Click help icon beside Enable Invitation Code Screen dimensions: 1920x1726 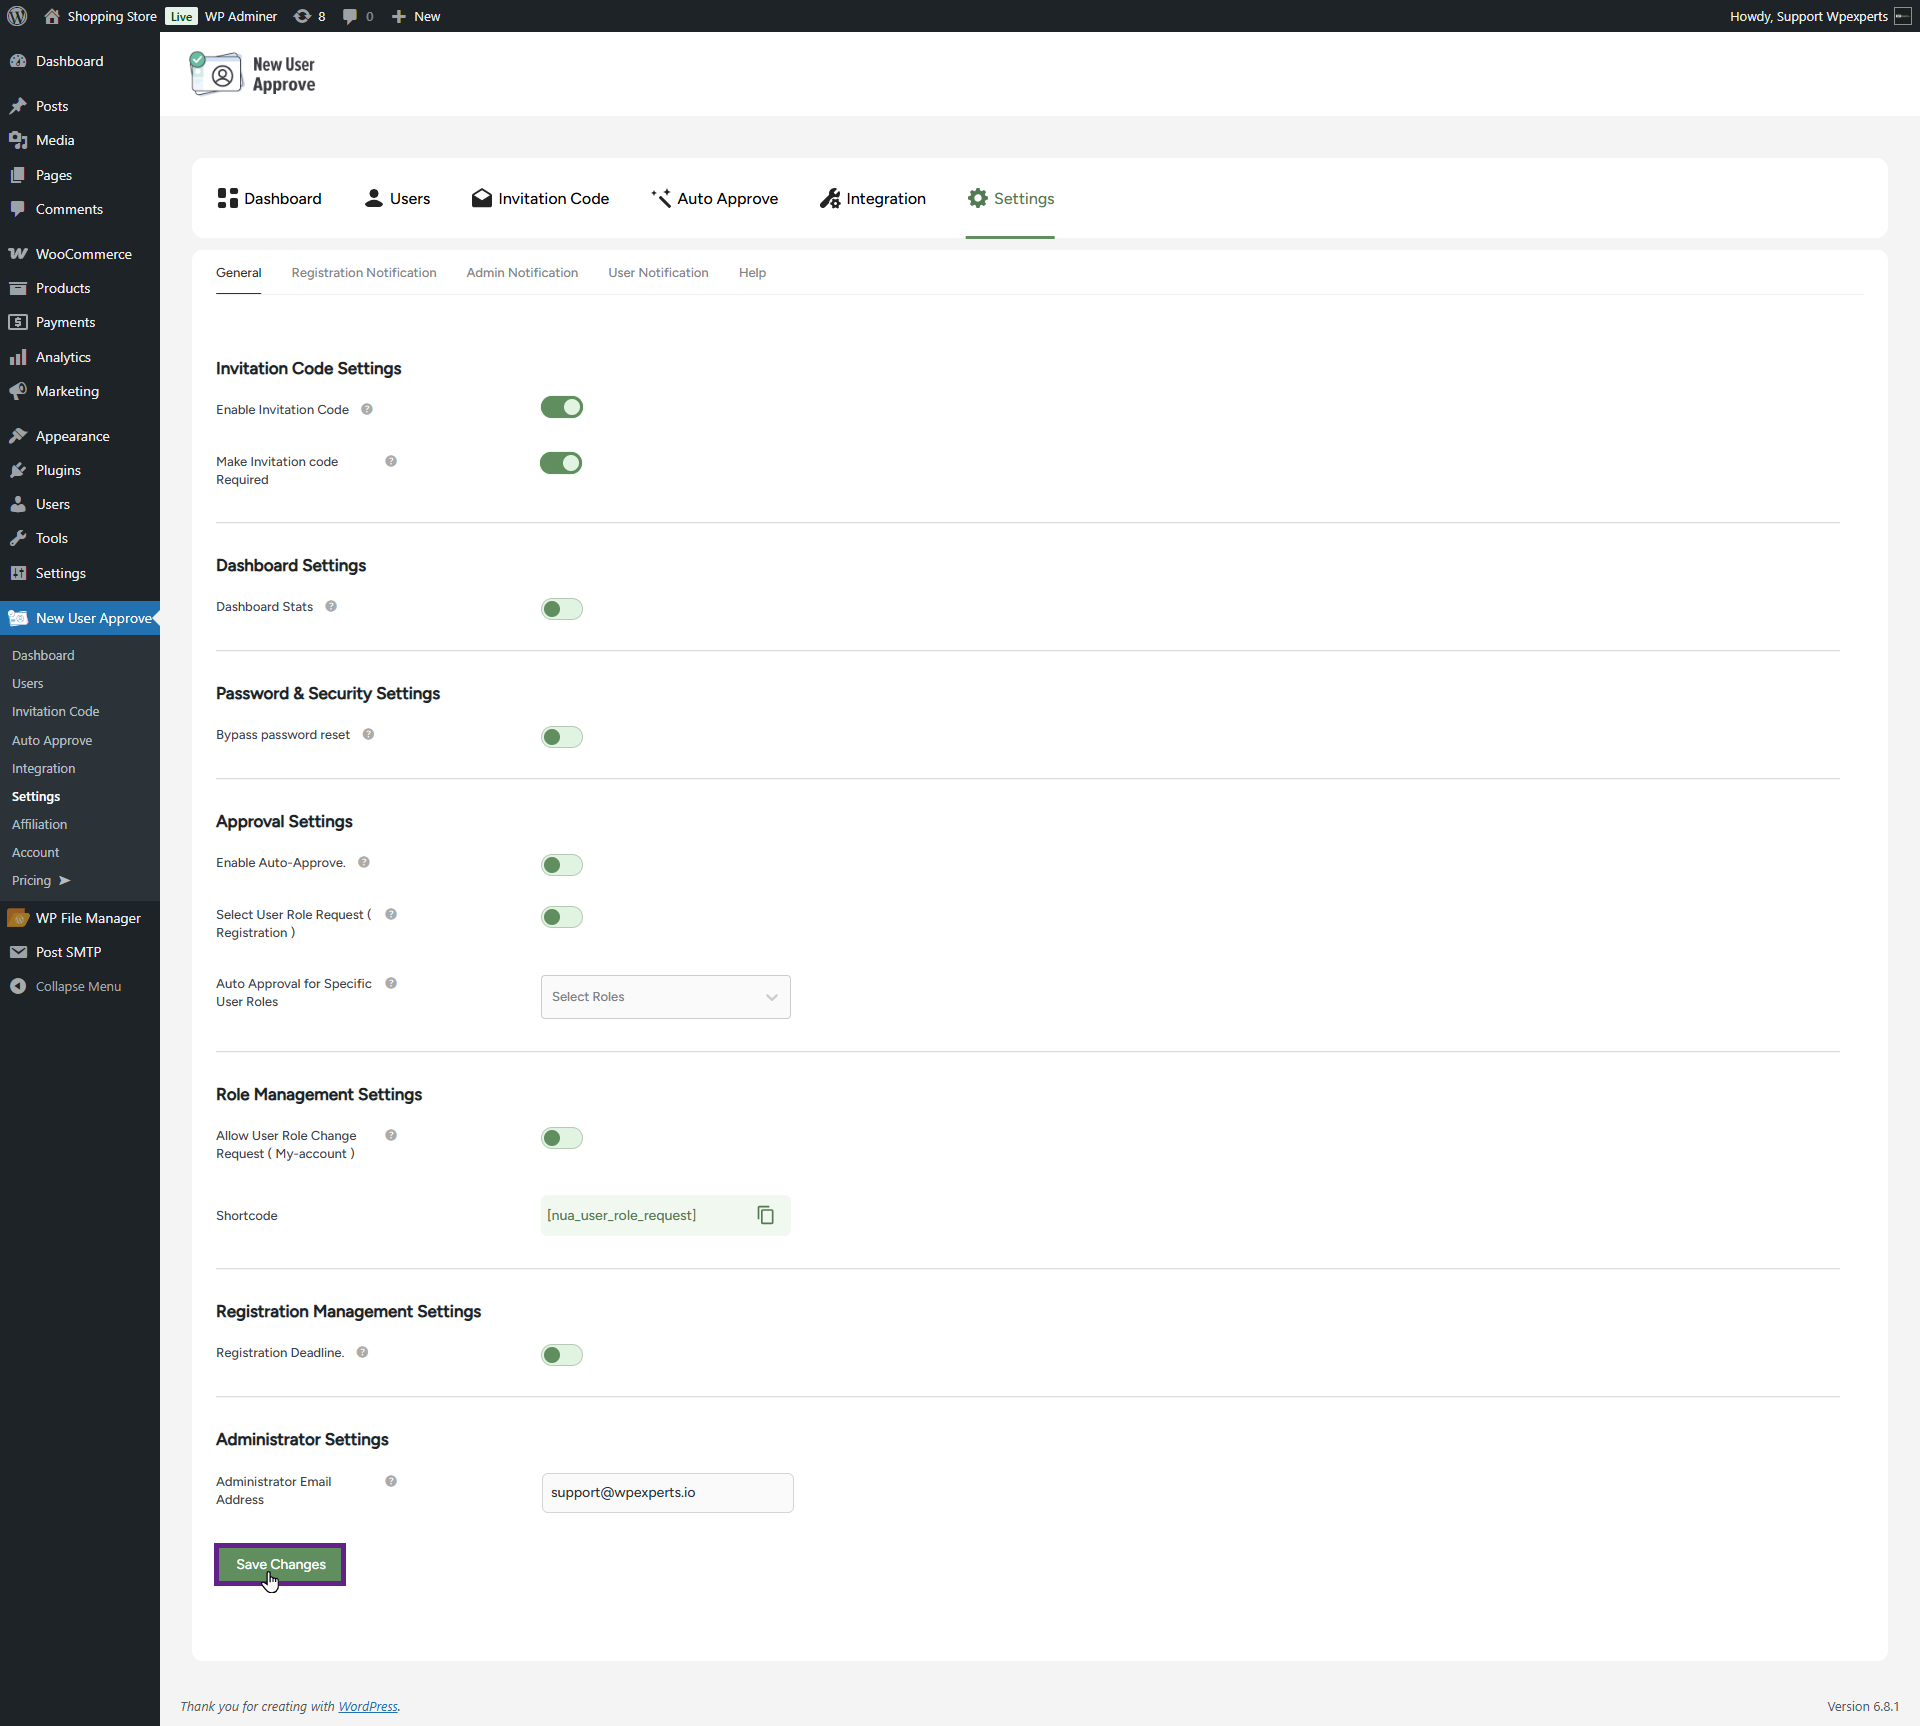(x=367, y=409)
